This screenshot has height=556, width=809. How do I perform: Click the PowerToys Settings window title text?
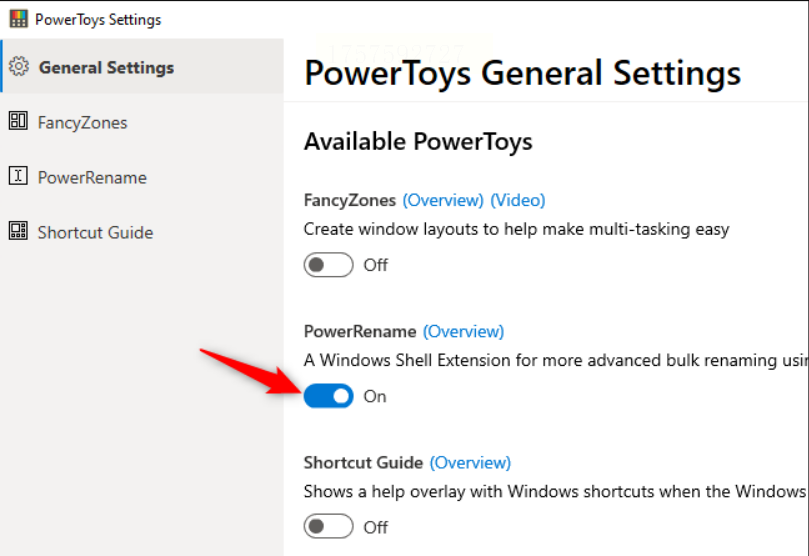pos(98,20)
